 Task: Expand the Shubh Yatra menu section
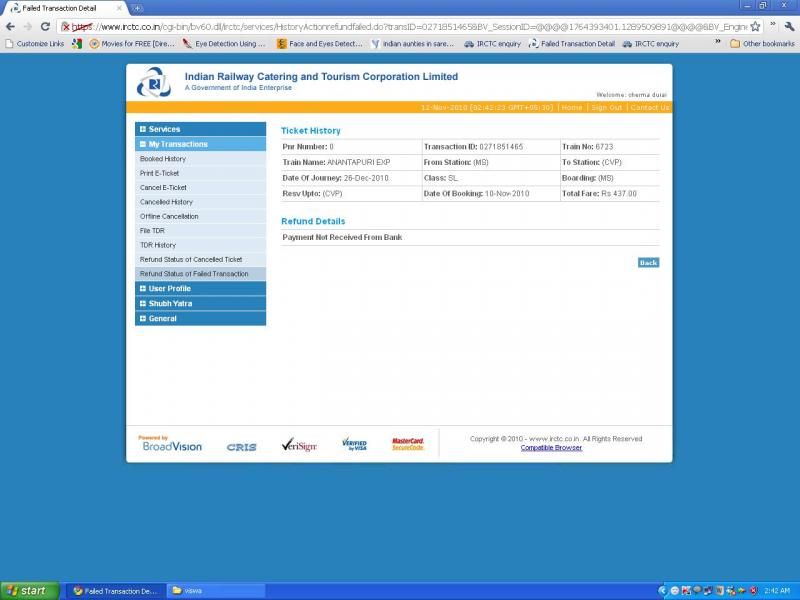[x=201, y=304]
